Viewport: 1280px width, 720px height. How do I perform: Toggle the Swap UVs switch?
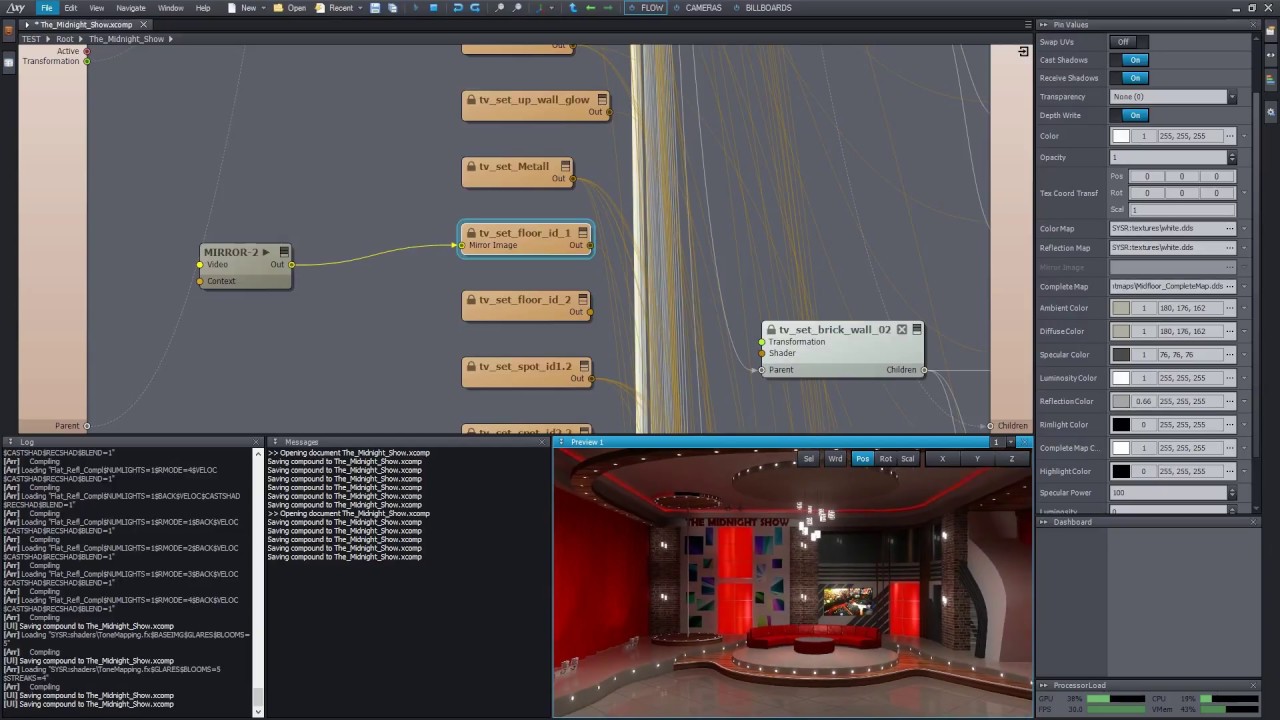pos(1129,42)
